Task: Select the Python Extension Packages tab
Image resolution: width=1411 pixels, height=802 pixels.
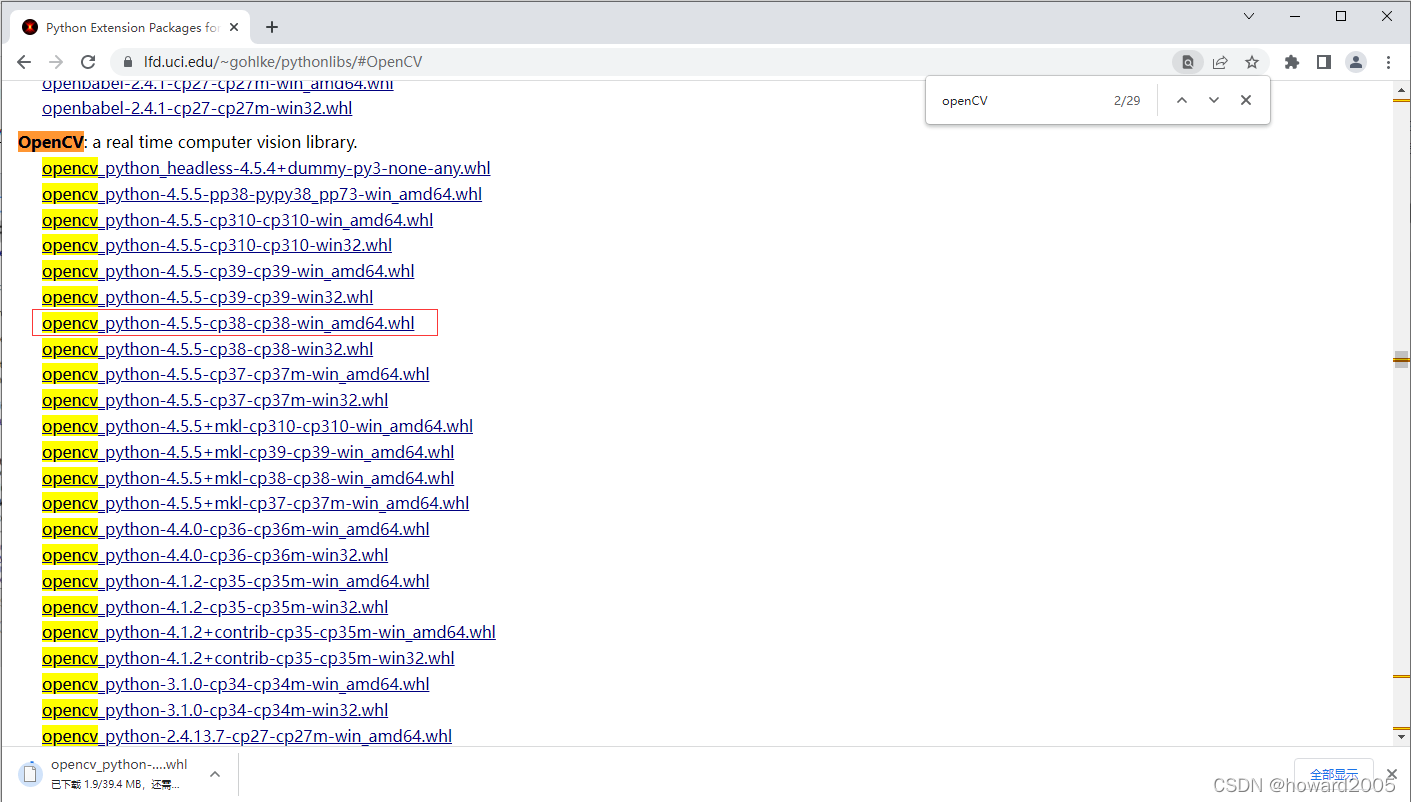Action: click(x=130, y=27)
